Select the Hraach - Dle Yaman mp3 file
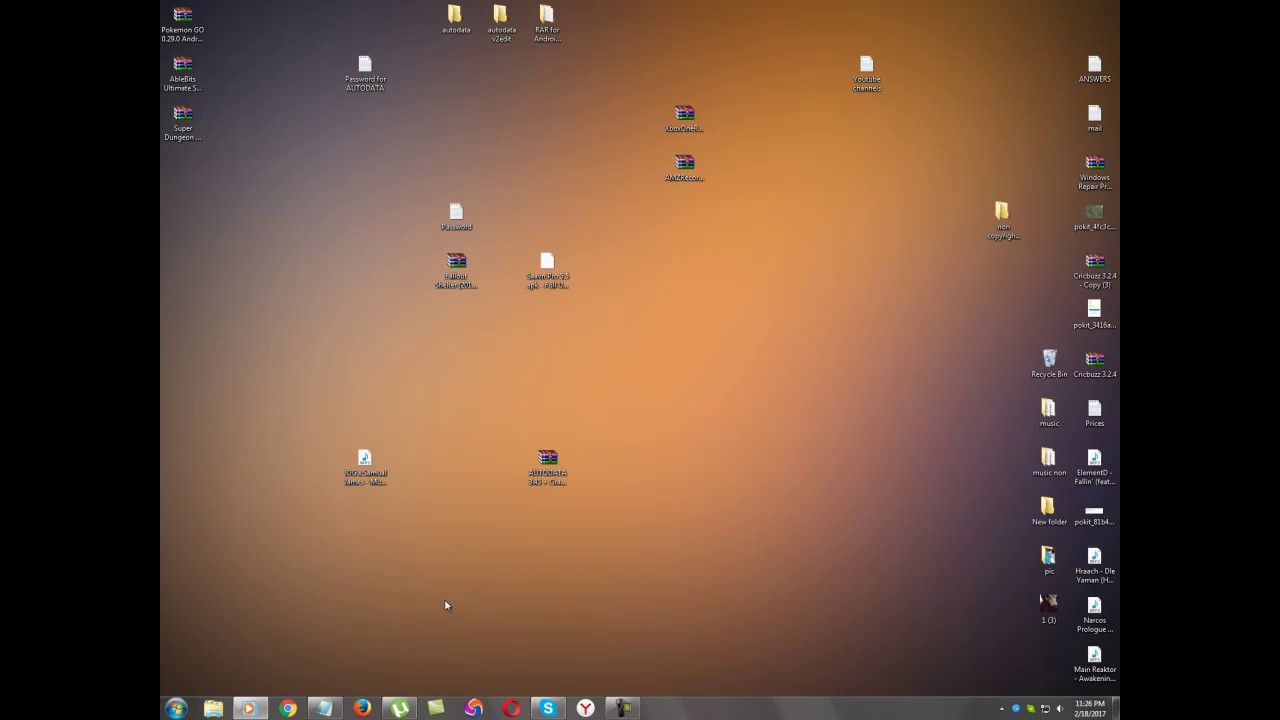Viewport: 1280px width, 720px height. (x=1094, y=565)
